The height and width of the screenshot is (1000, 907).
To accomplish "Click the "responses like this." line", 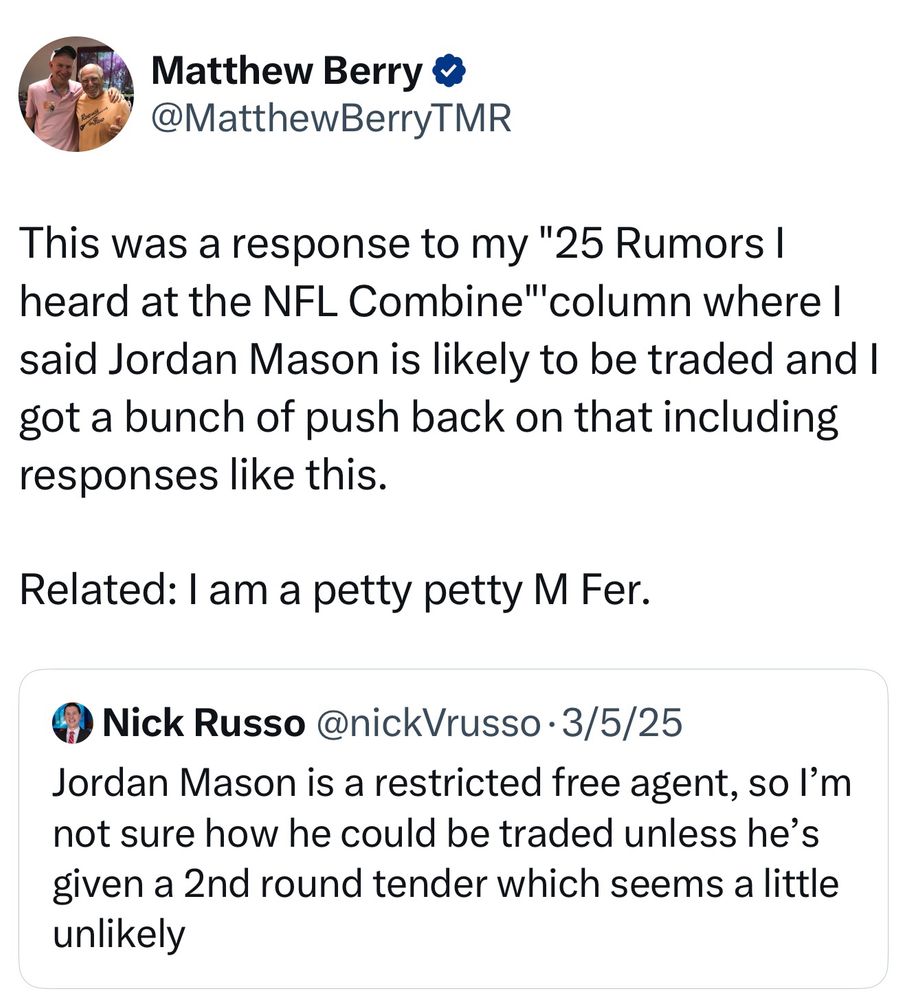I will [x=203, y=475].
